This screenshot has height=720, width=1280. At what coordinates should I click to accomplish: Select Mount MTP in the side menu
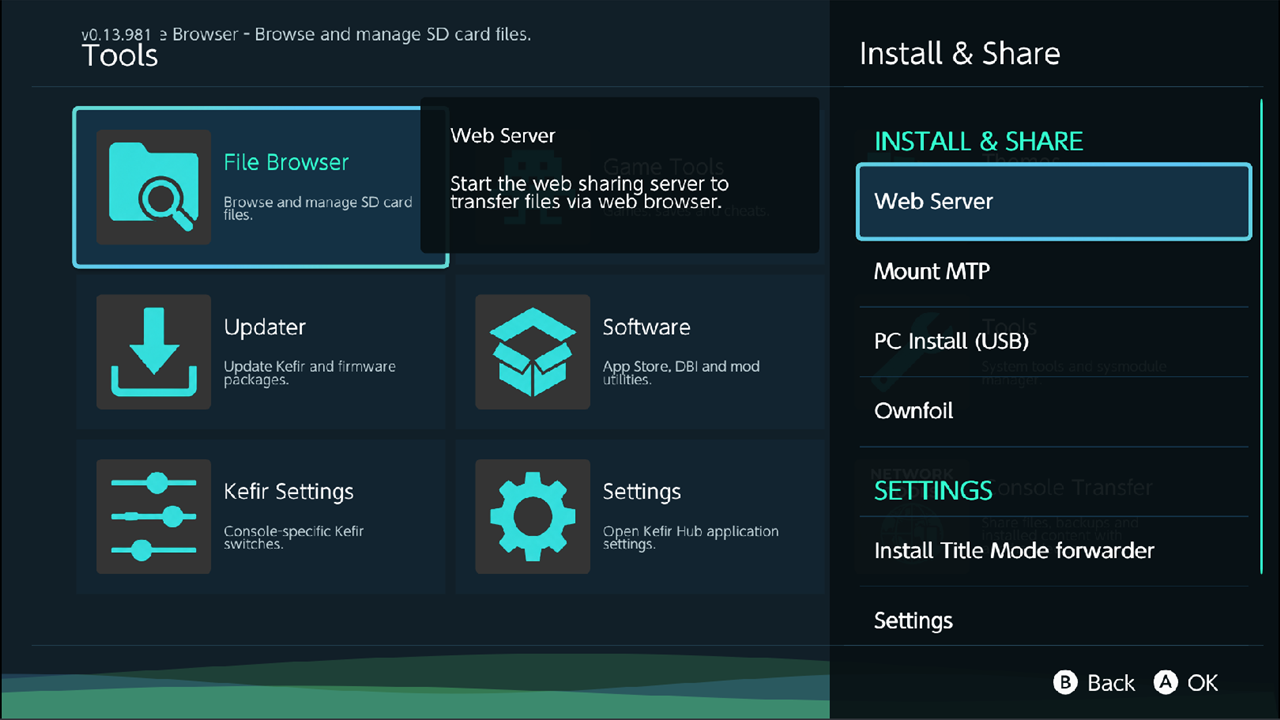pos(1054,272)
